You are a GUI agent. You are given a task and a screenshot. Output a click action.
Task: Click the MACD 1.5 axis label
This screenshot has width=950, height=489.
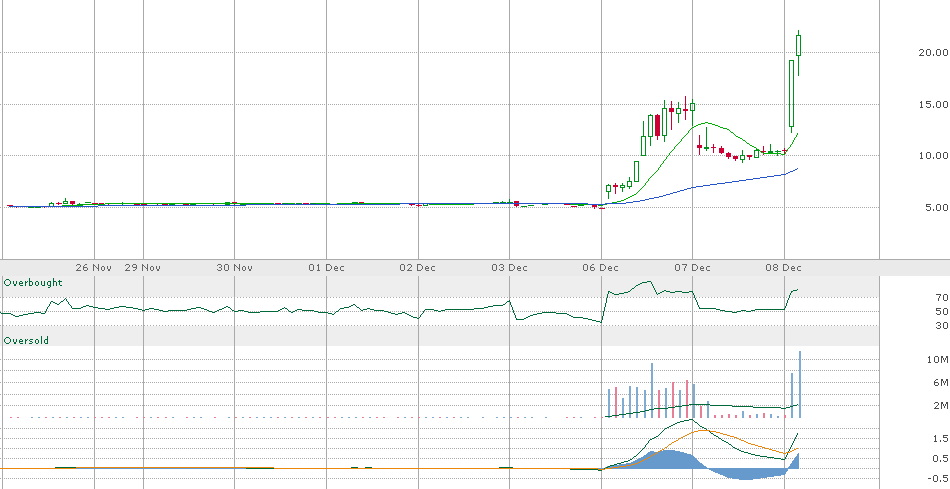pos(941,439)
